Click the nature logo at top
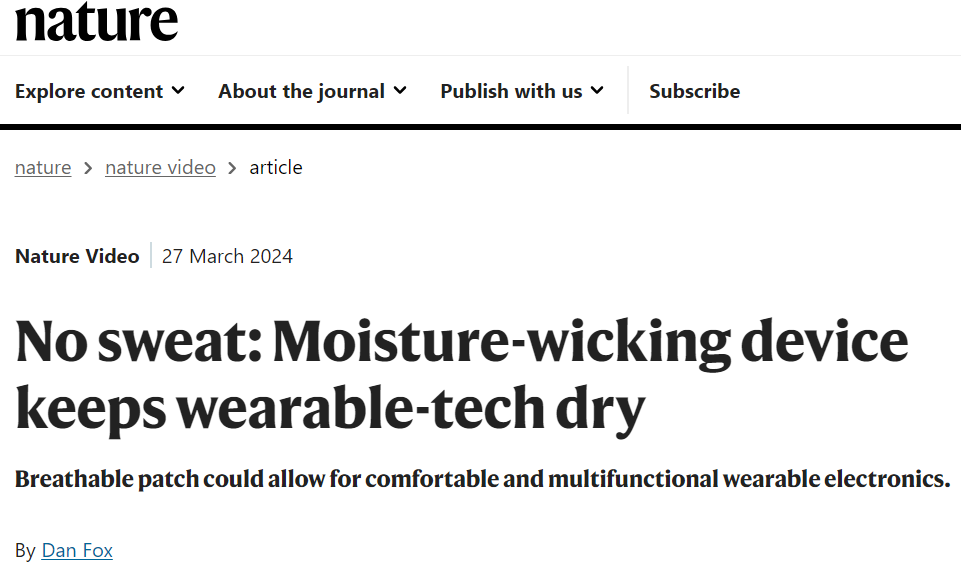The height and width of the screenshot is (565, 961). [96, 21]
